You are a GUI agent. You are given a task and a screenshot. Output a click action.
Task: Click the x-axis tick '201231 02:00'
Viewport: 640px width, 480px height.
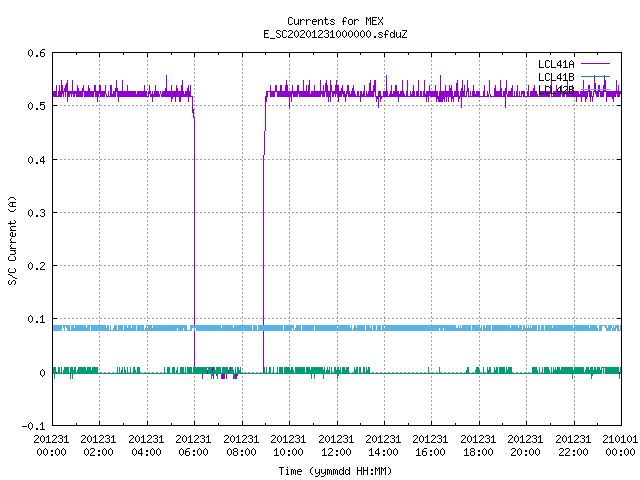(98, 446)
